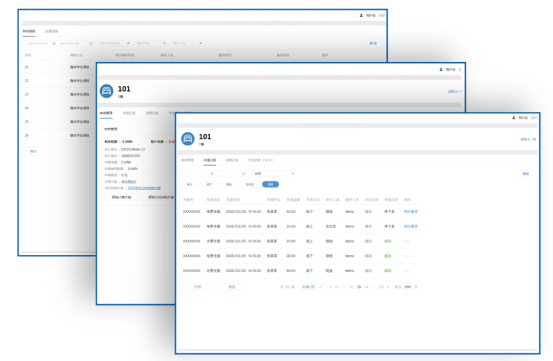Viewport: 553px width, 361px height.
Task: Click the user profile icon in the back window
Action: pos(361,16)
